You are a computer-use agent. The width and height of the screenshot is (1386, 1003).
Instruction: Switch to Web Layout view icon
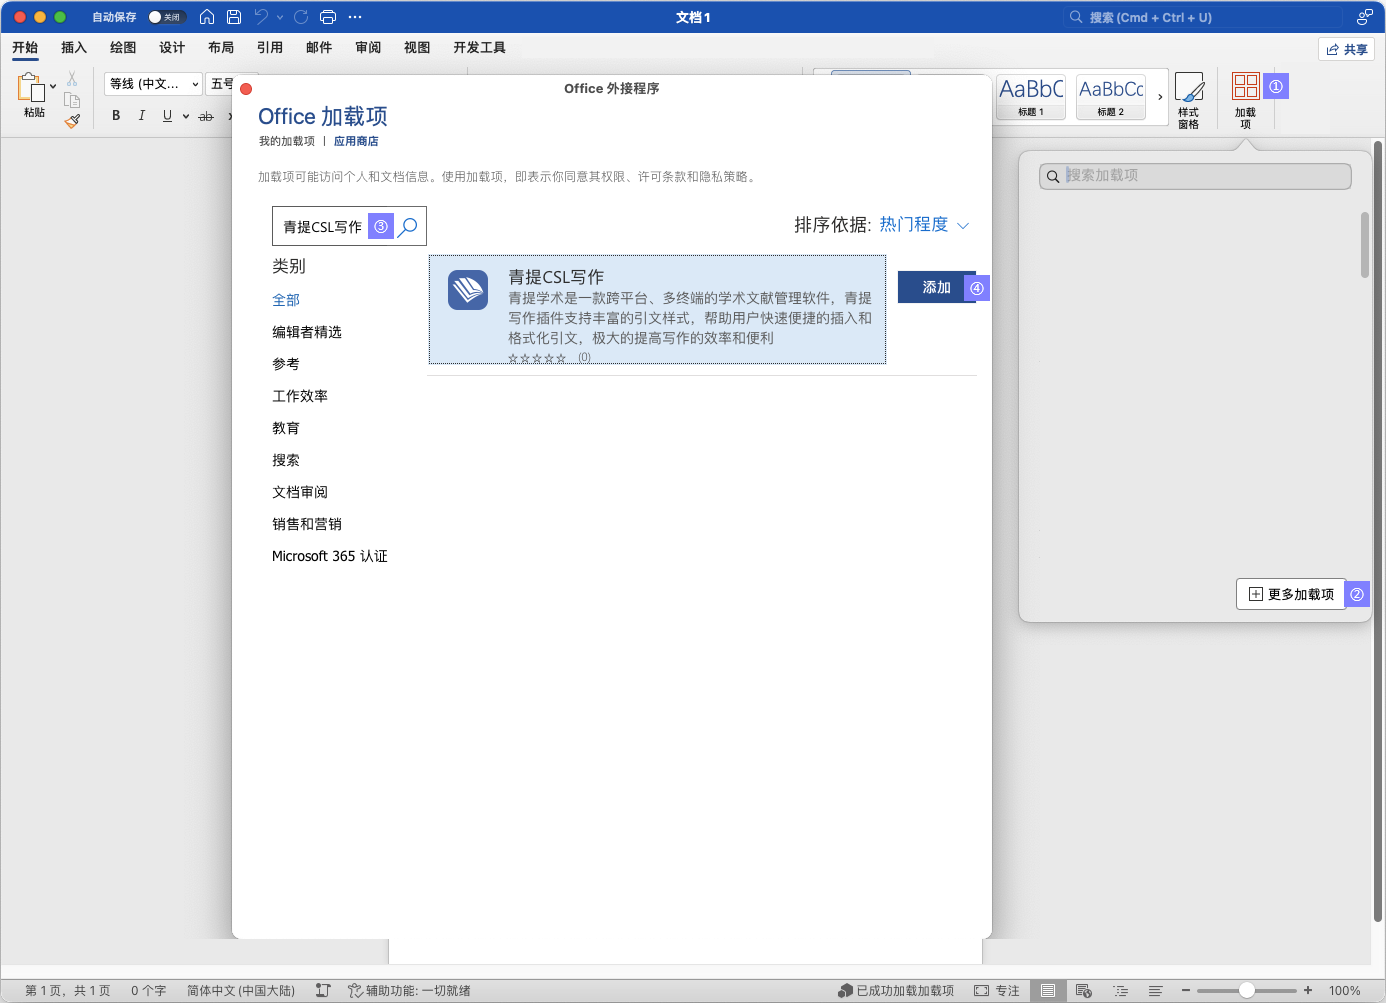pos(1084,991)
